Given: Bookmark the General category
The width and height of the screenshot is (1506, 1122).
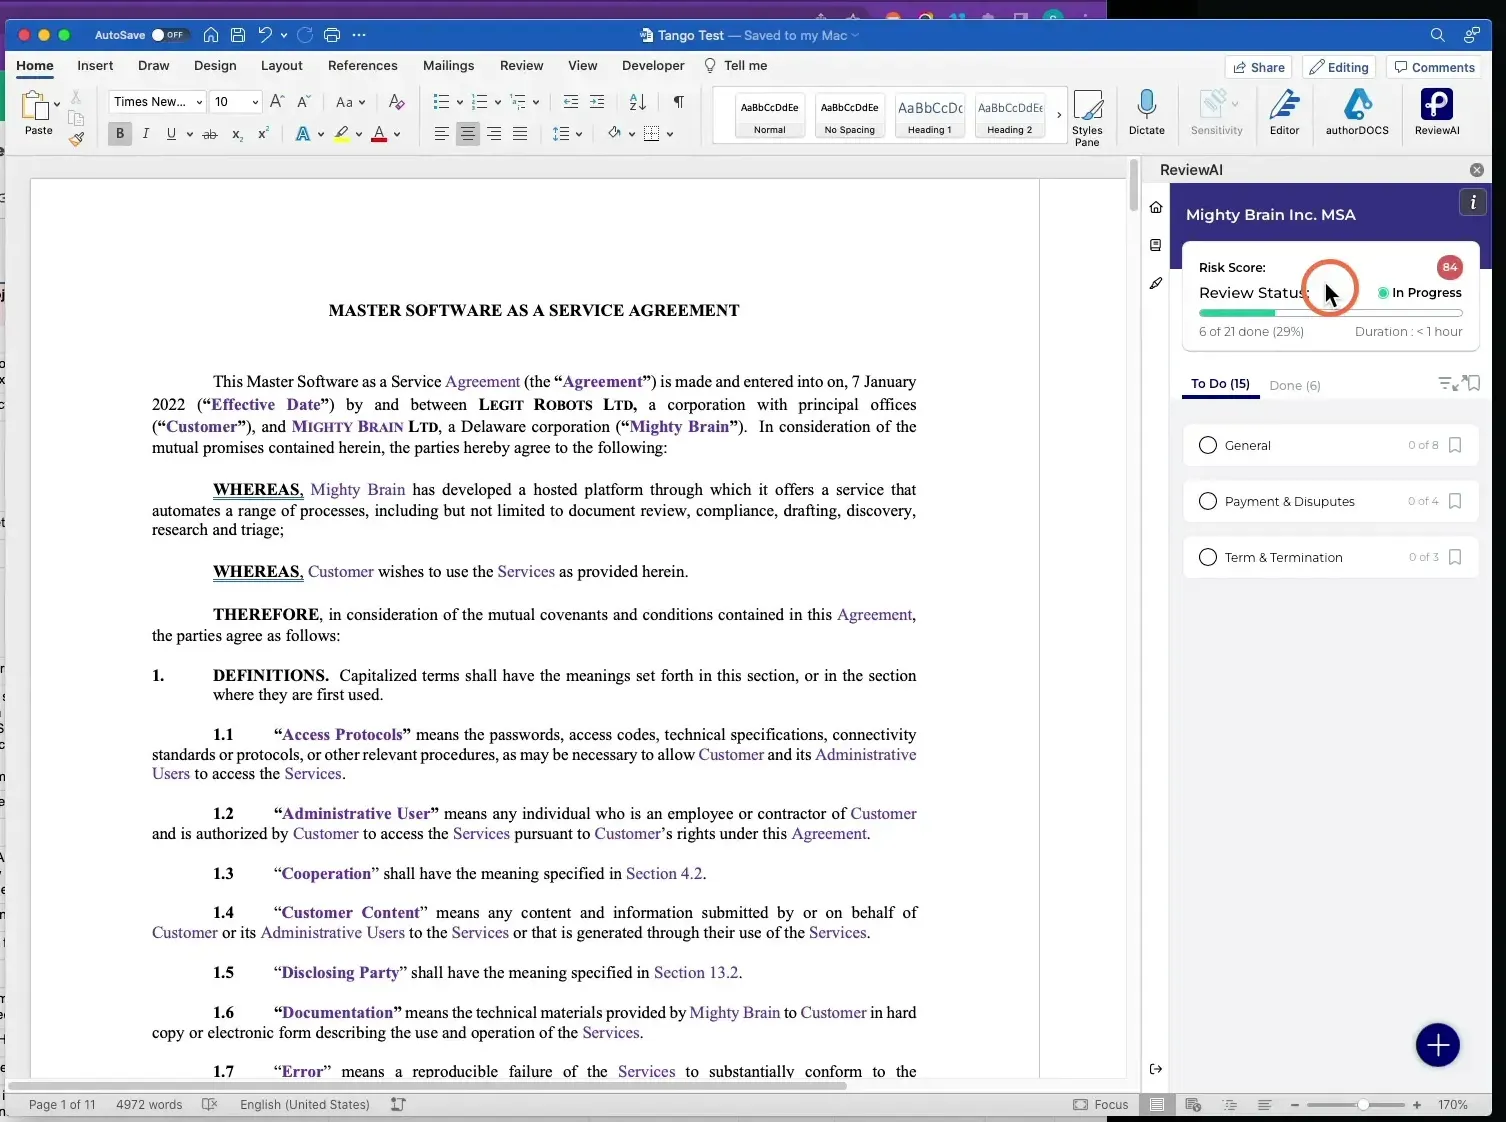Looking at the screenshot, I should [x=1455, y=445].
